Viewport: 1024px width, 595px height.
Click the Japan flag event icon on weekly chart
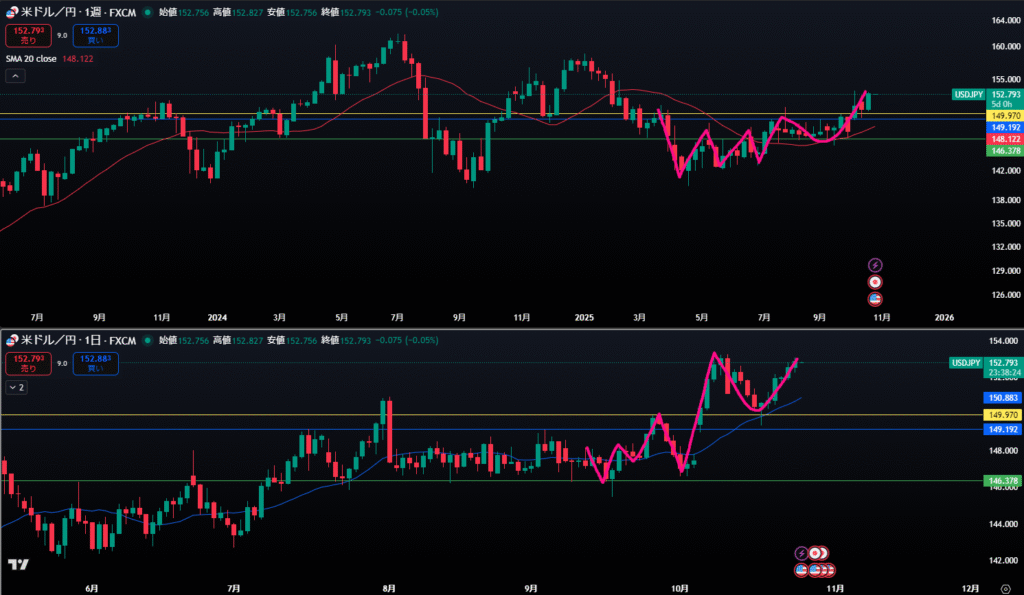click(x=876, y=282)
